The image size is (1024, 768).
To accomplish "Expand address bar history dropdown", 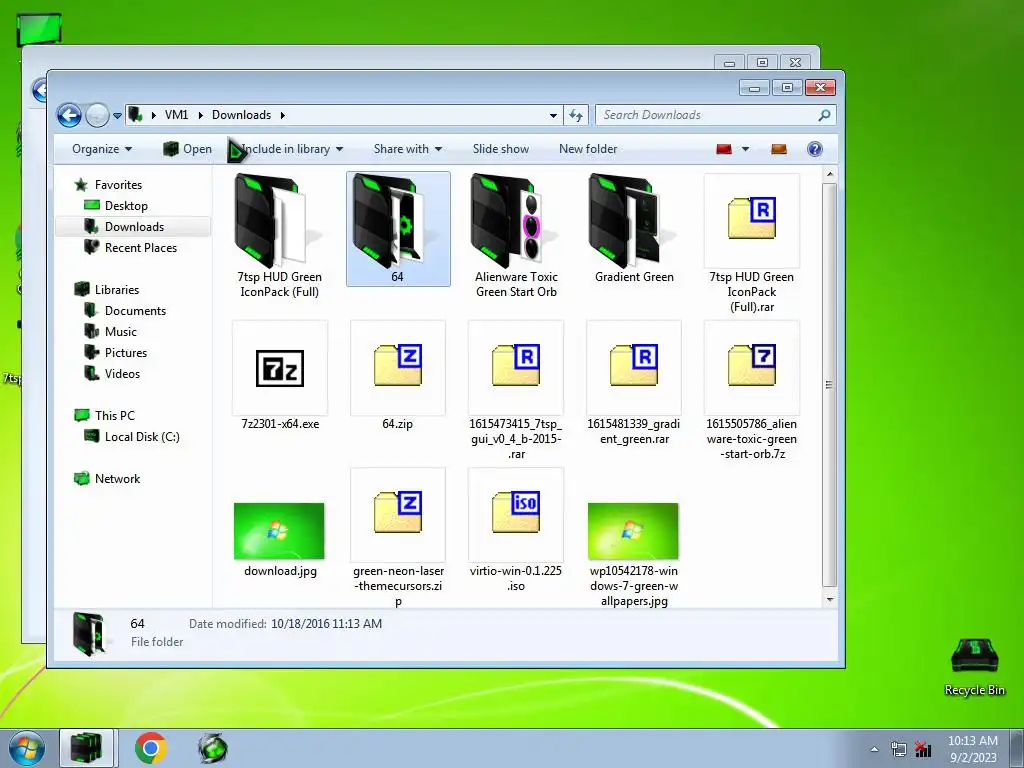I will (x=553, y=116).
